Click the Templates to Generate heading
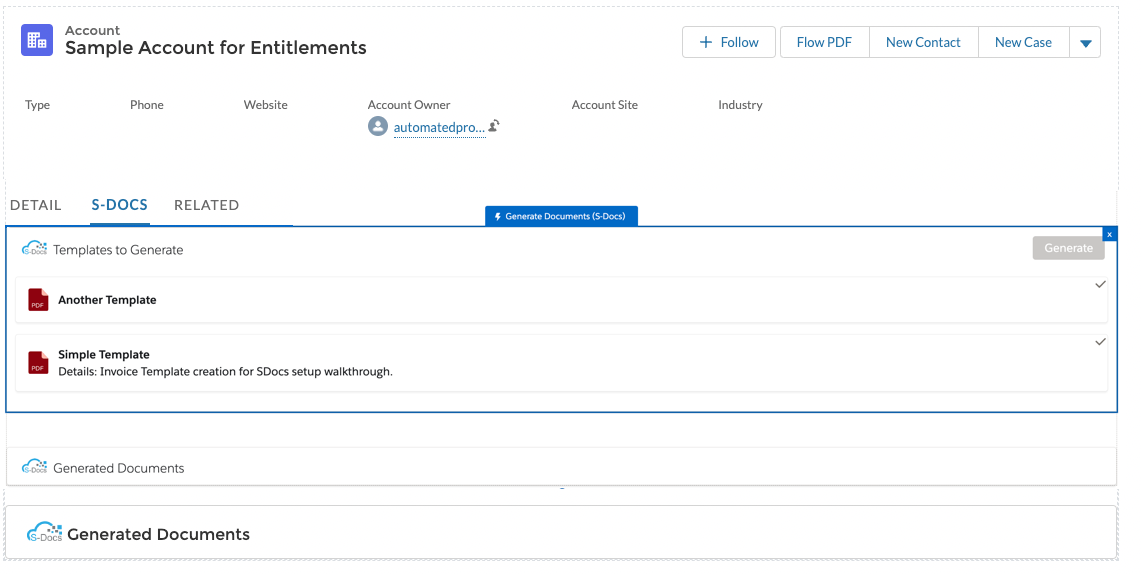 click(118, 250)
